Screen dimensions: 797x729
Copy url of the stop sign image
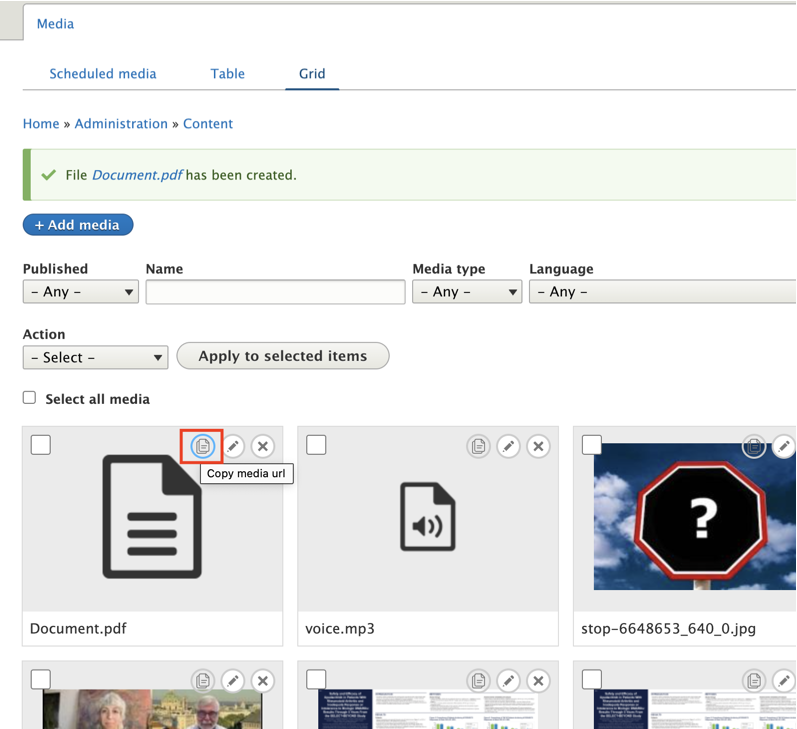click(754, 446)
